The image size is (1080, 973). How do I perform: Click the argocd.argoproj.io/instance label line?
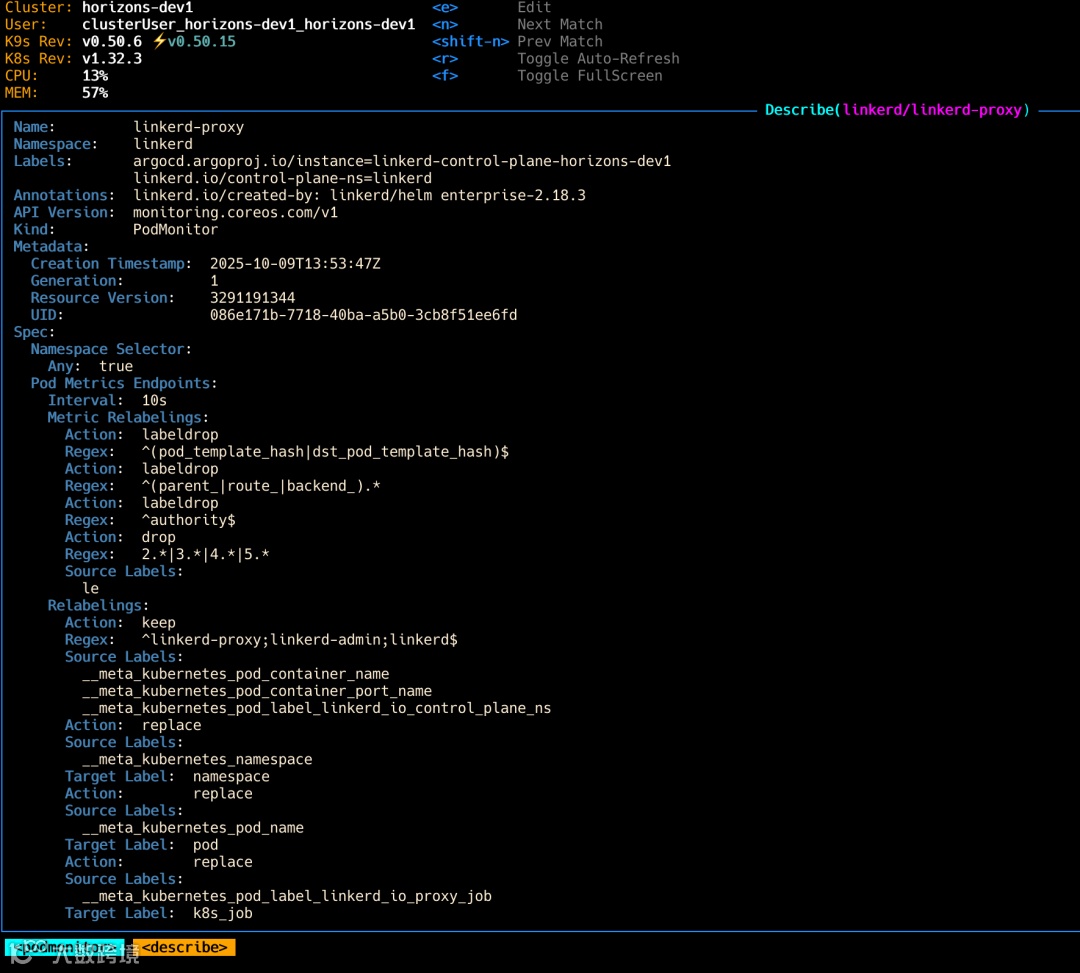coord(402,161)
